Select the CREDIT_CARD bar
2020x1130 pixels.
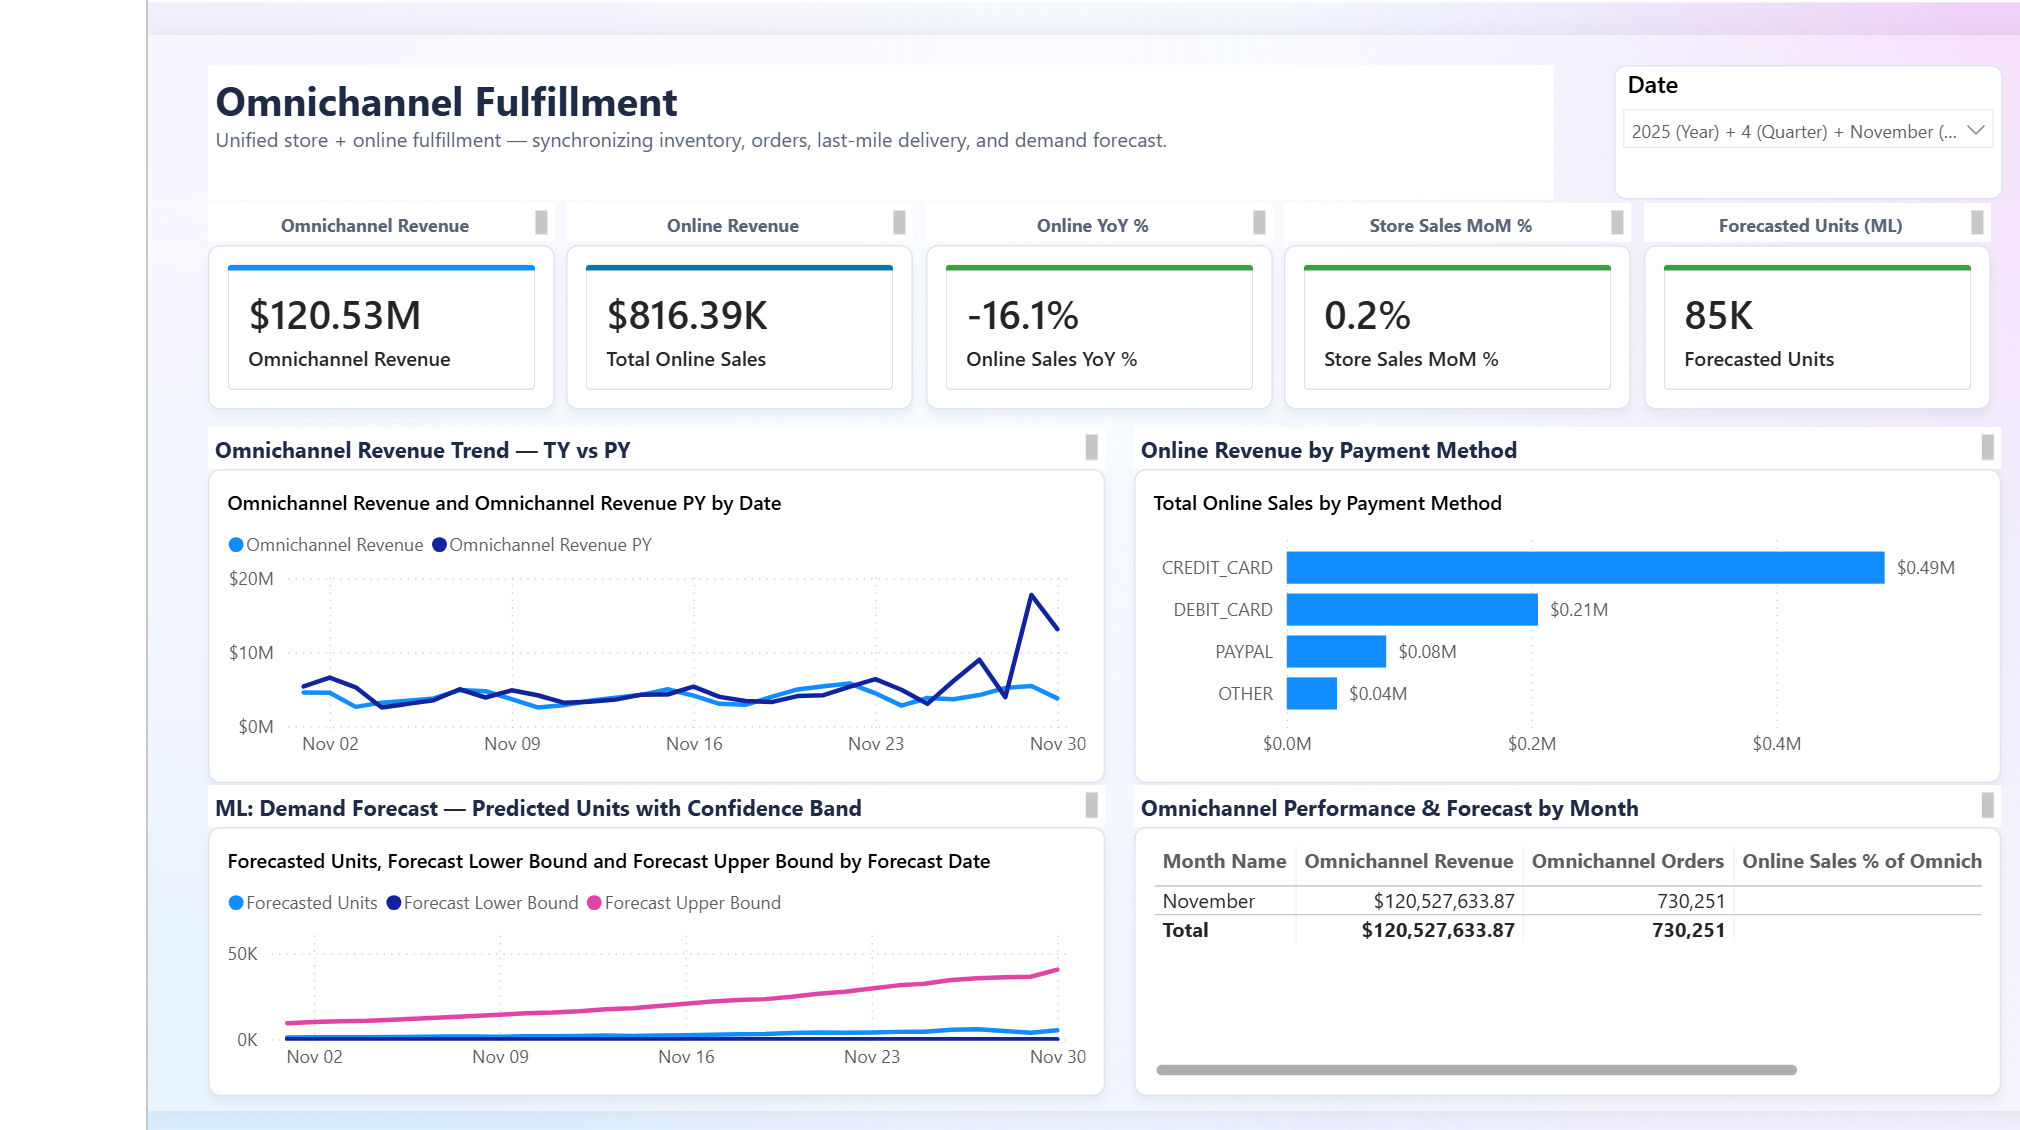click(x=1585, y=567)
